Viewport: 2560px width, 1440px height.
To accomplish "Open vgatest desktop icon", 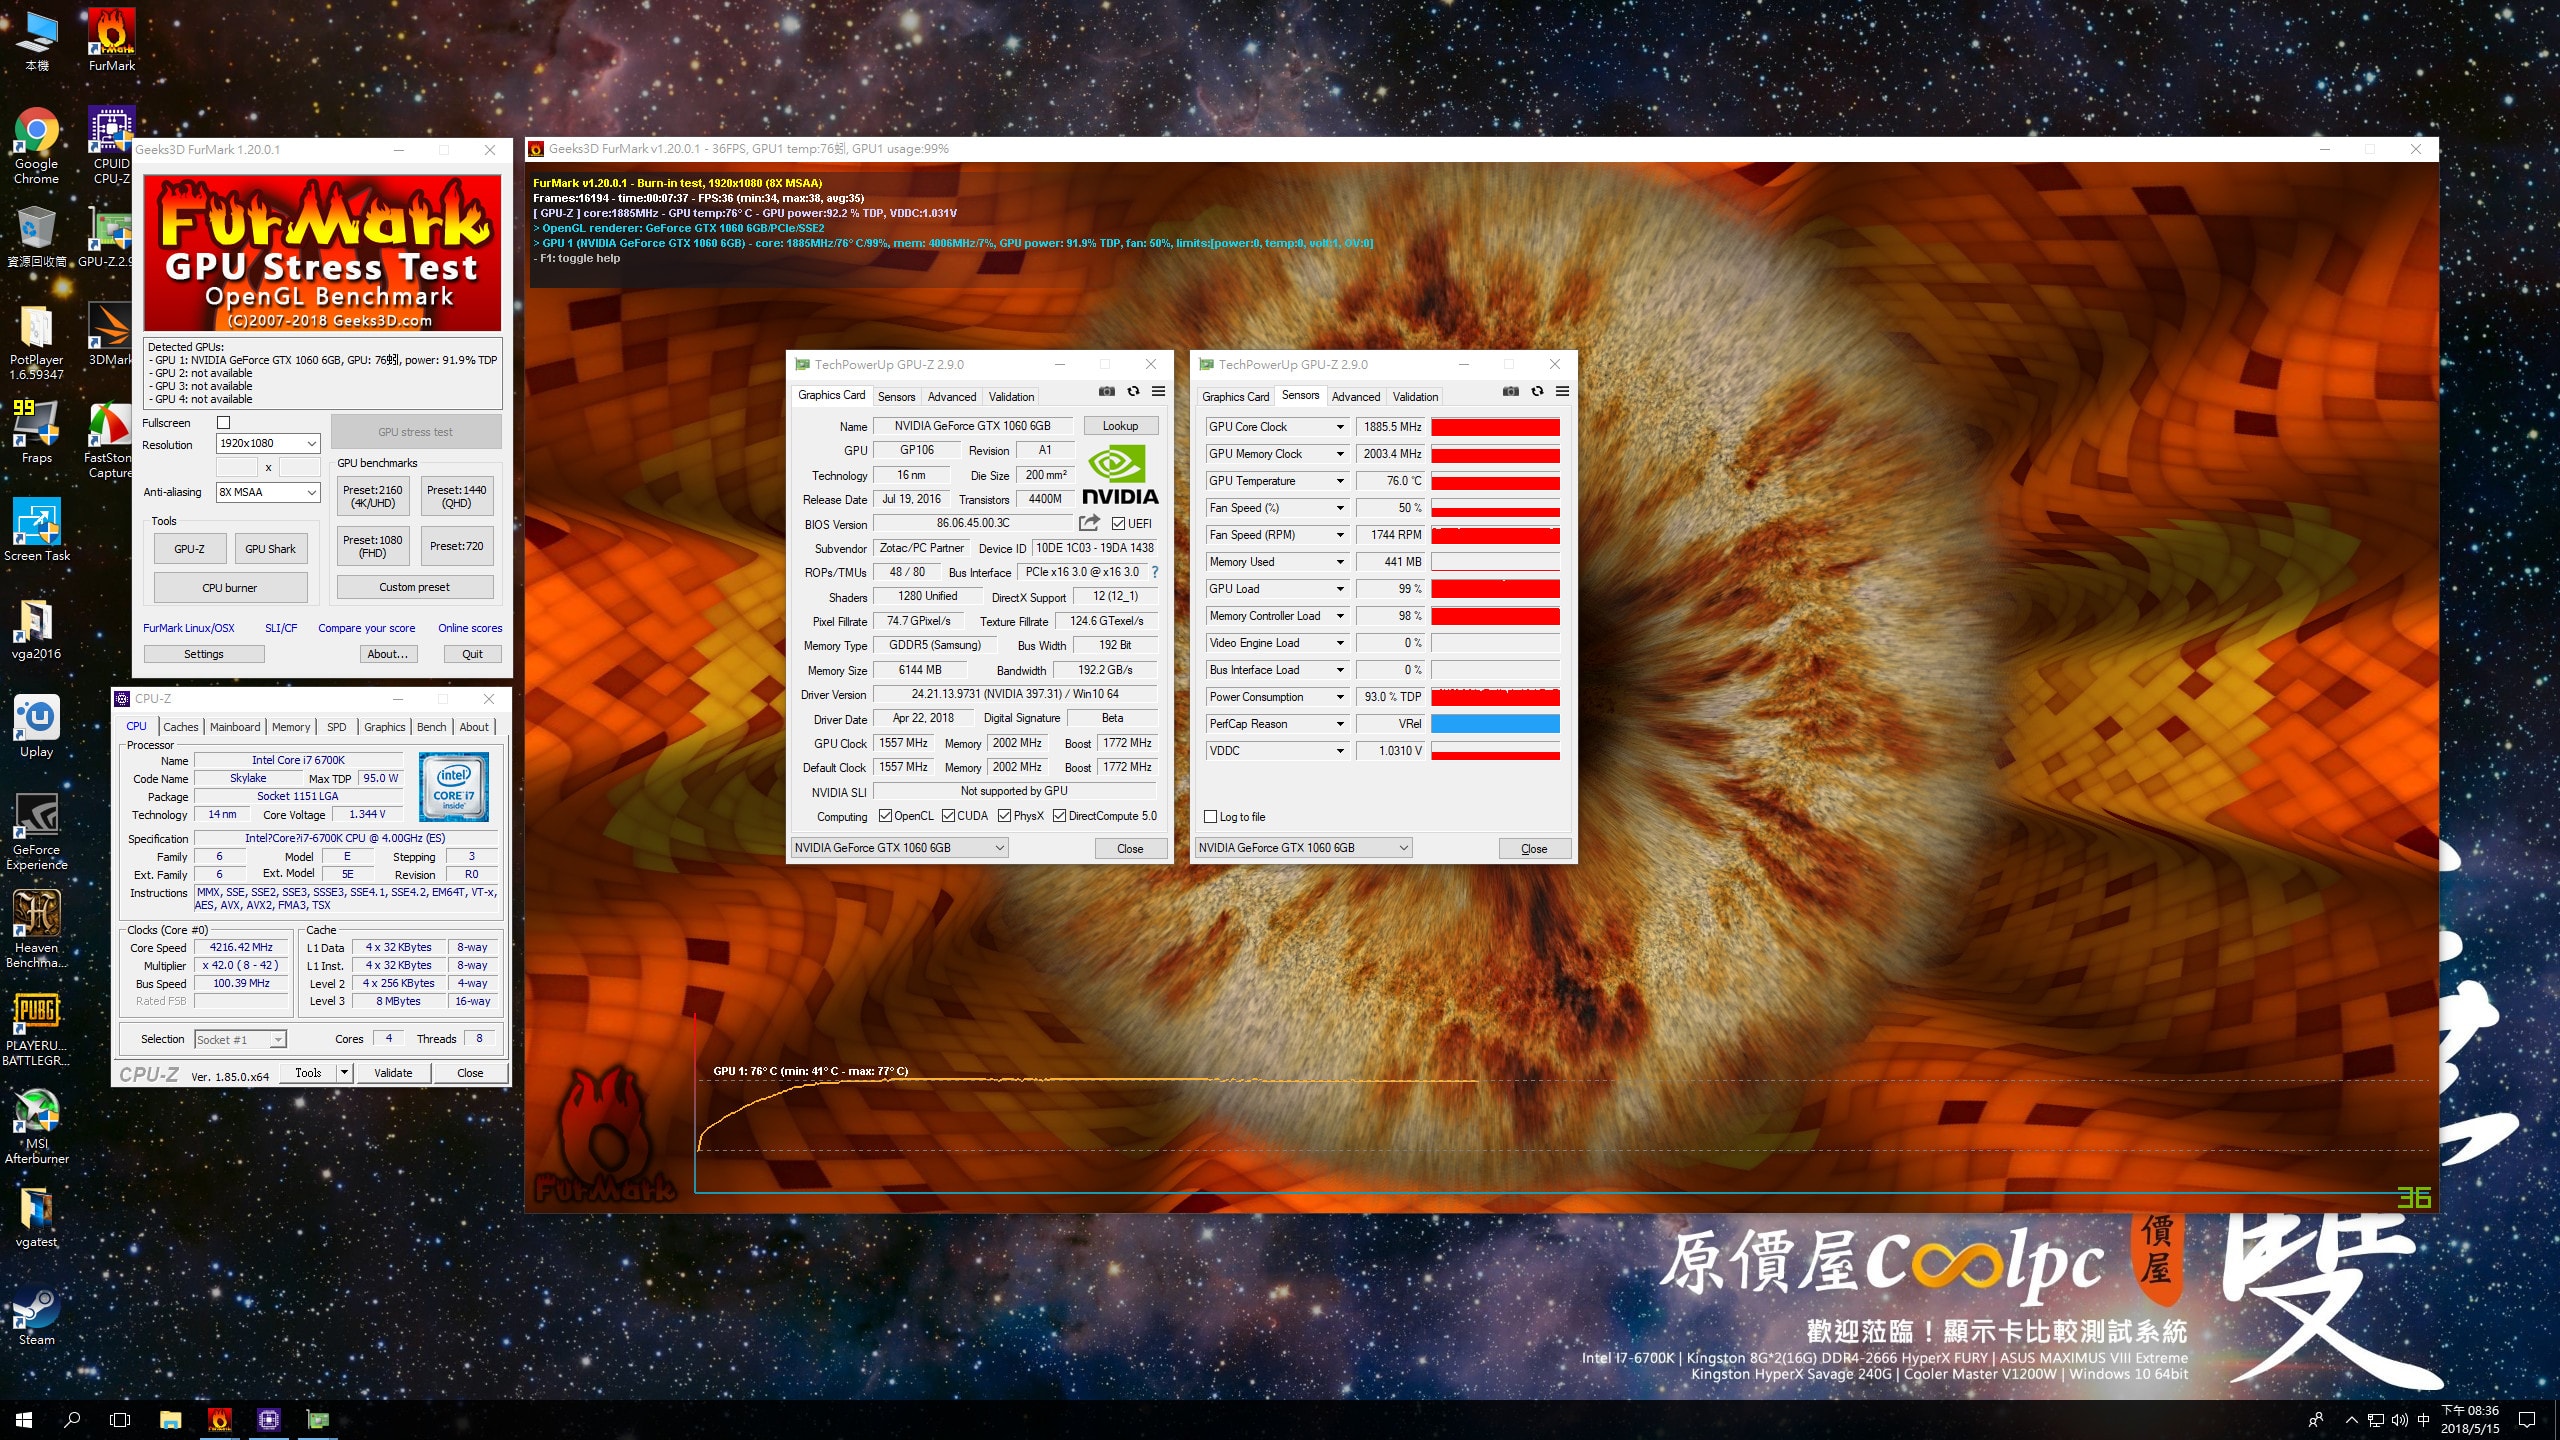I will point(36,1217).
